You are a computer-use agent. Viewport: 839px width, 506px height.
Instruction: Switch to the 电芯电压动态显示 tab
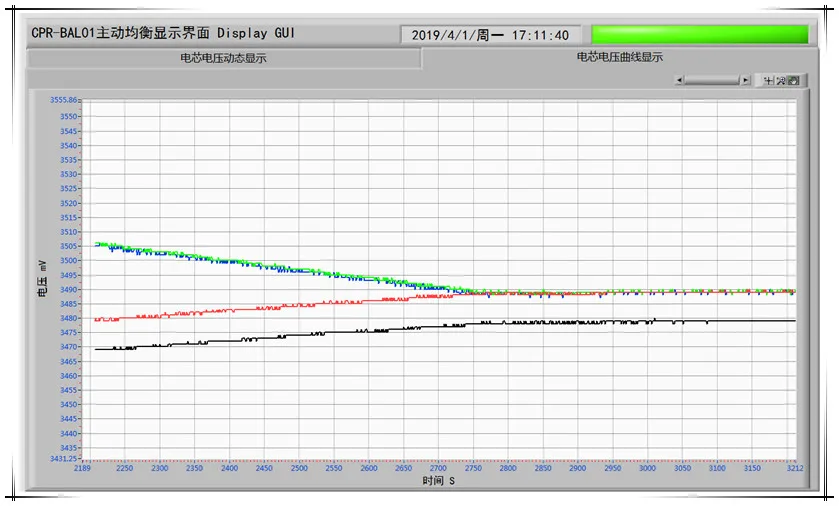point(224,58)
